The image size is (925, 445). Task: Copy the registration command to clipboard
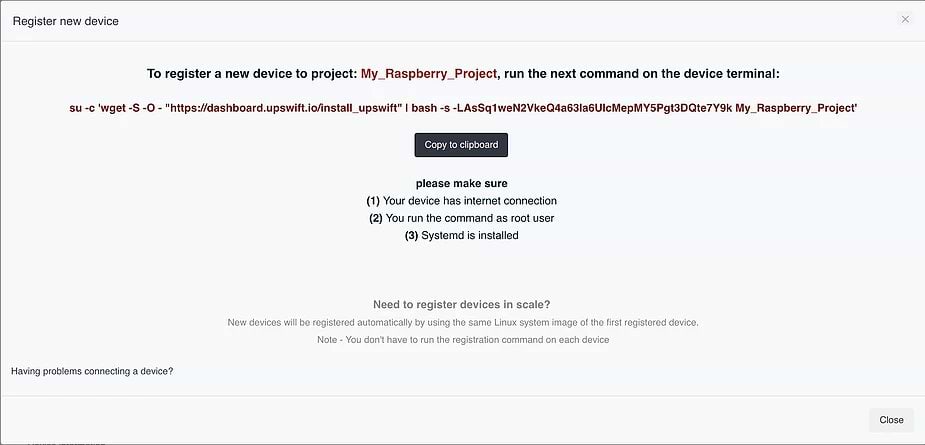click(461, 145)
